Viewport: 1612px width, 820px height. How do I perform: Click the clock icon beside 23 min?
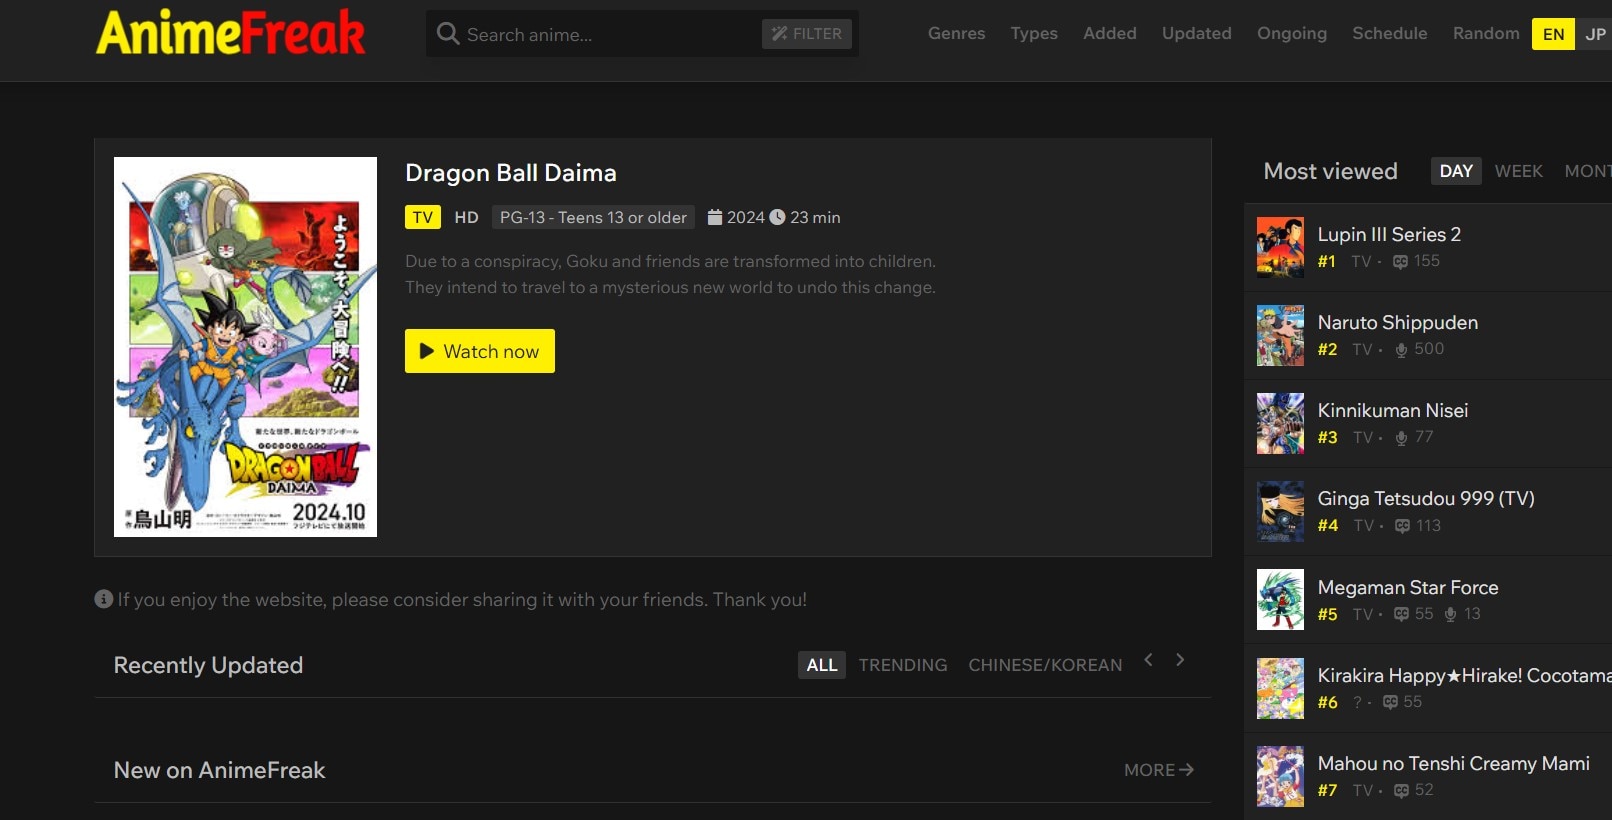tap(777, 217)
